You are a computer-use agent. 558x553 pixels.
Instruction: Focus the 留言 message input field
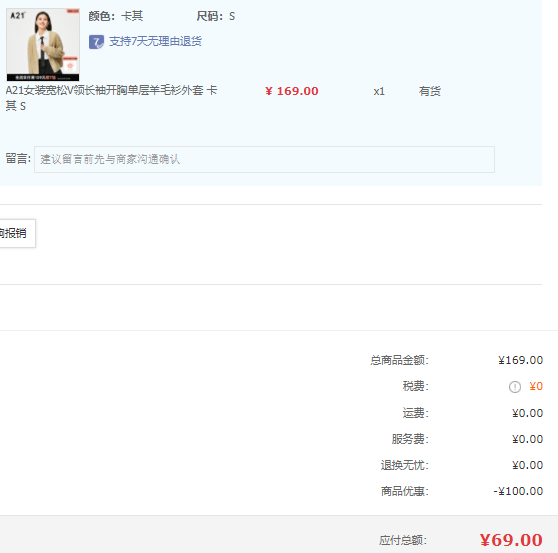pos(264,159)
